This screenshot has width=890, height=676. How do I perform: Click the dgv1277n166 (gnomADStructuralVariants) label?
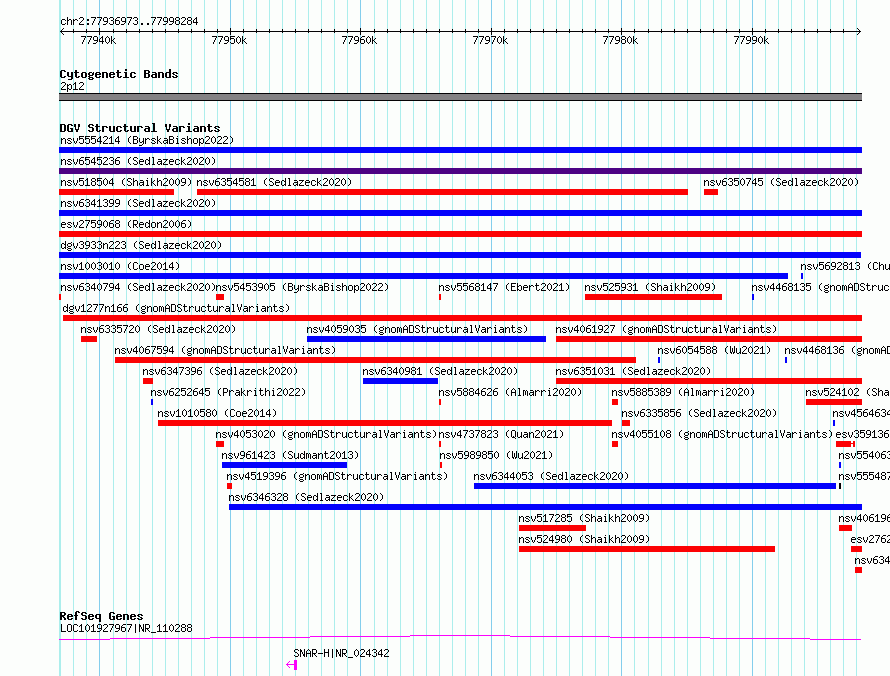(x=176, y=308)
